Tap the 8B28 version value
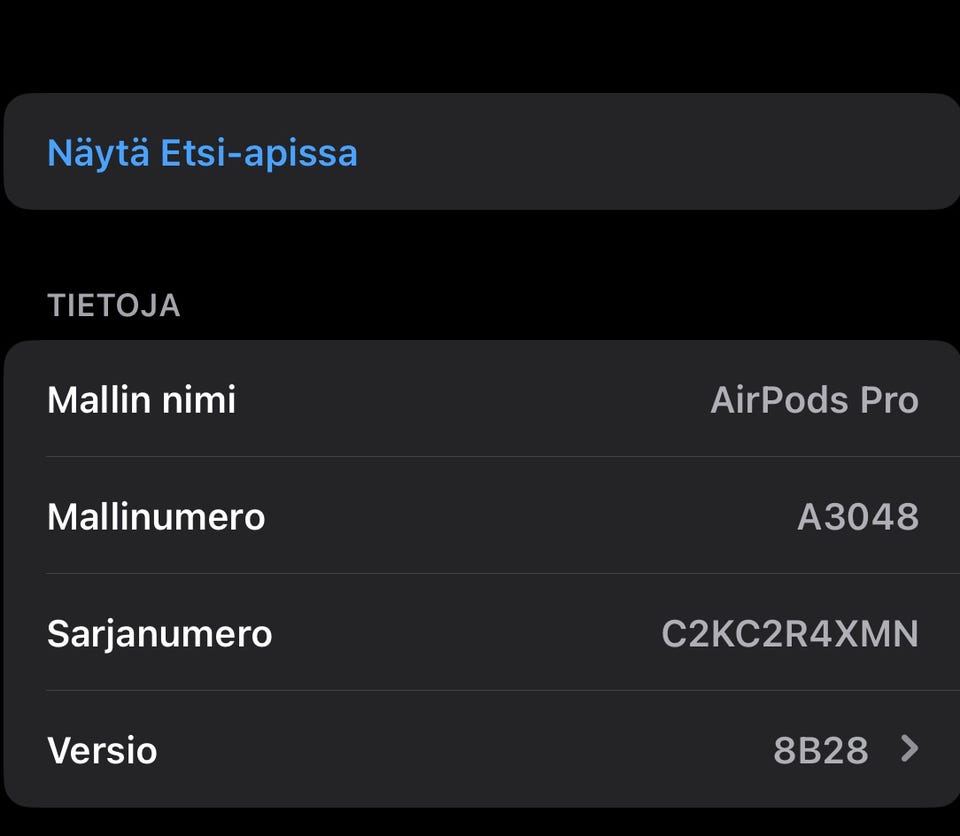 point(820,750)
